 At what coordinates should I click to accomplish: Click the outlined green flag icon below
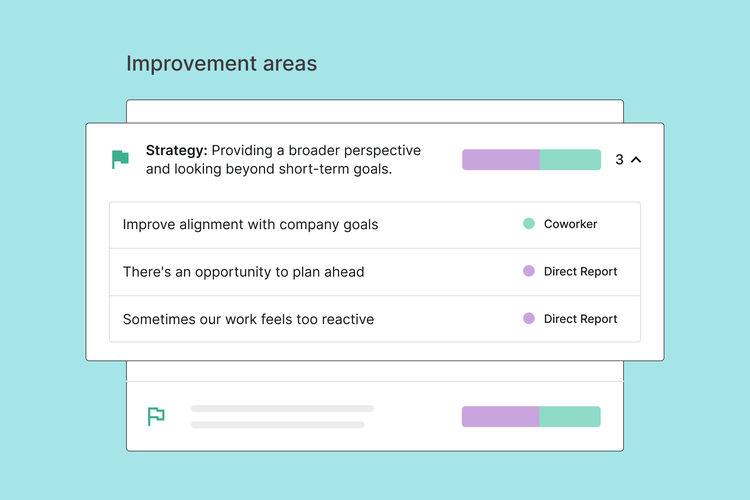point(156,416)
